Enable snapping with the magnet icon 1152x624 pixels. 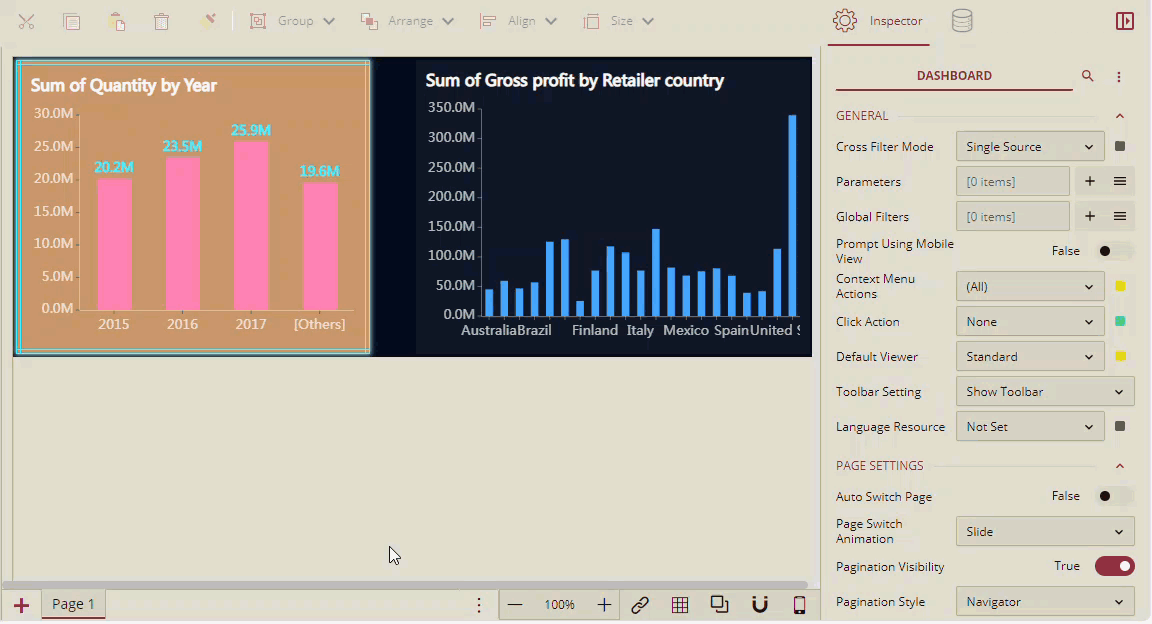coord(760,604)
